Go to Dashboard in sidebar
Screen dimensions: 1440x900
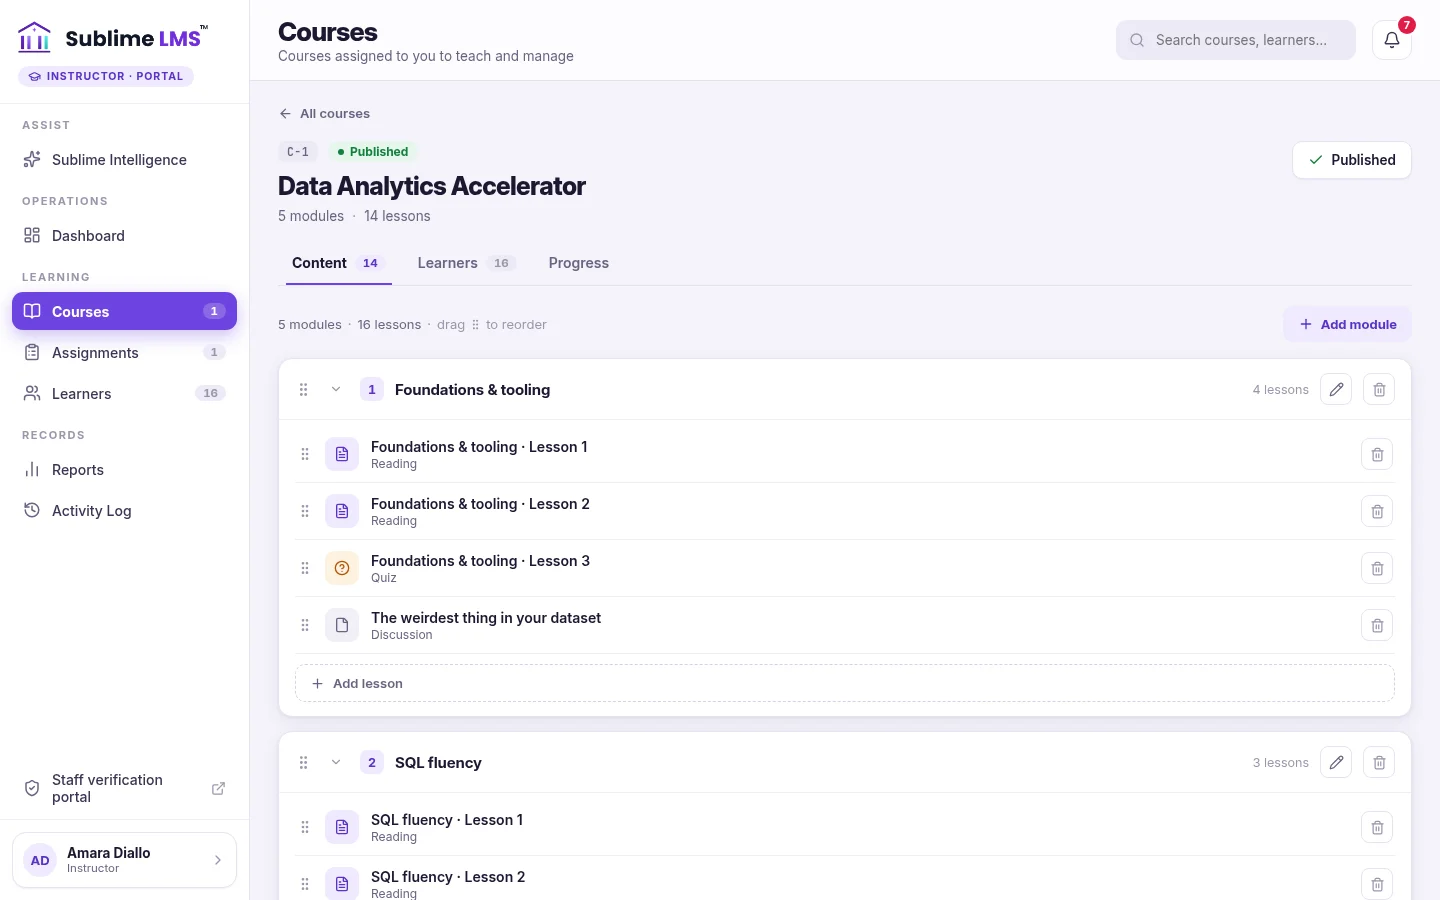pos(124,236)
